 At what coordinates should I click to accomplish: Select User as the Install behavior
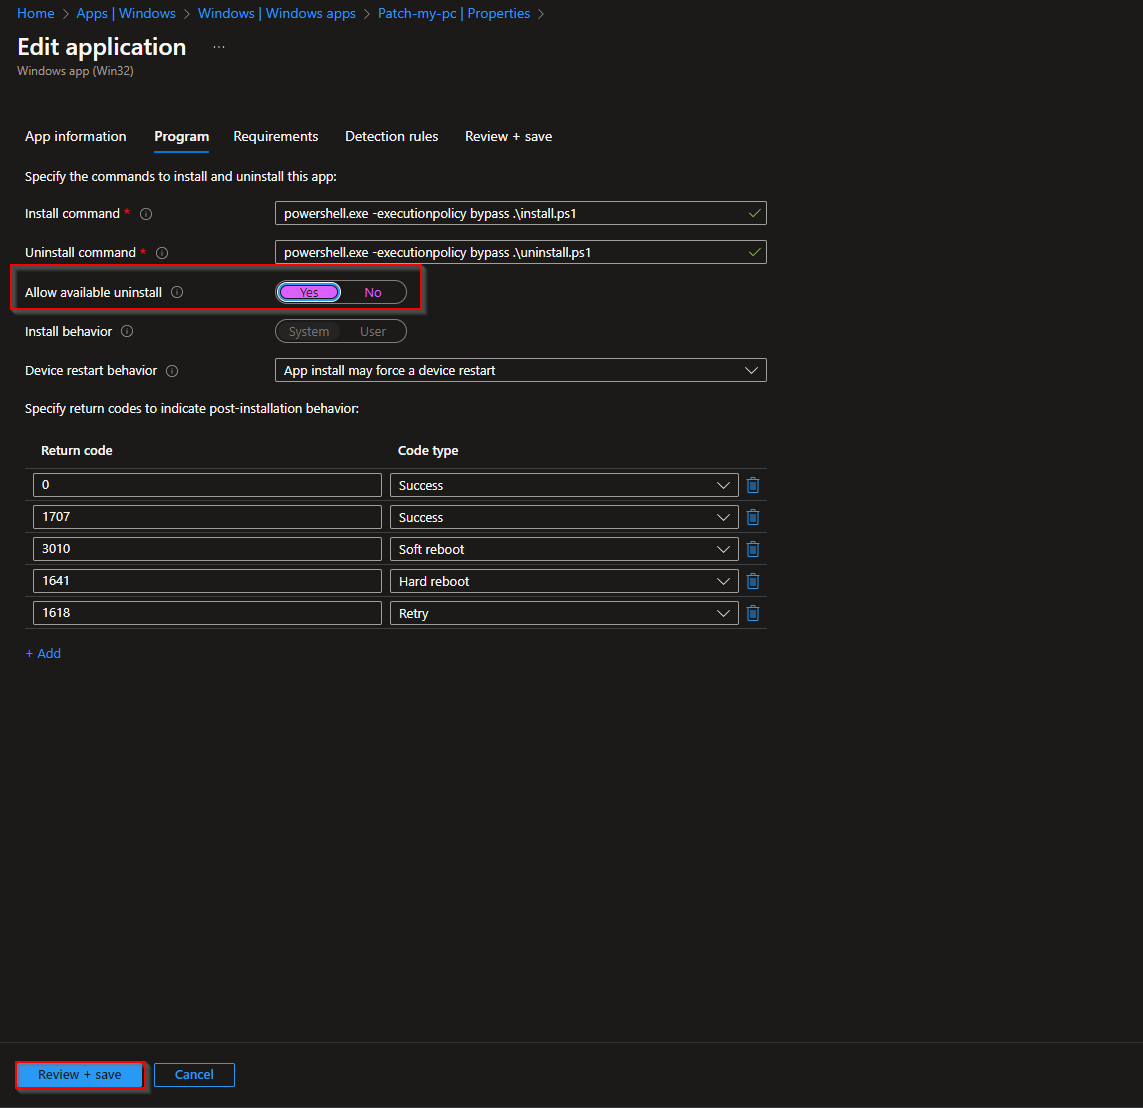(x=372, y=331)
